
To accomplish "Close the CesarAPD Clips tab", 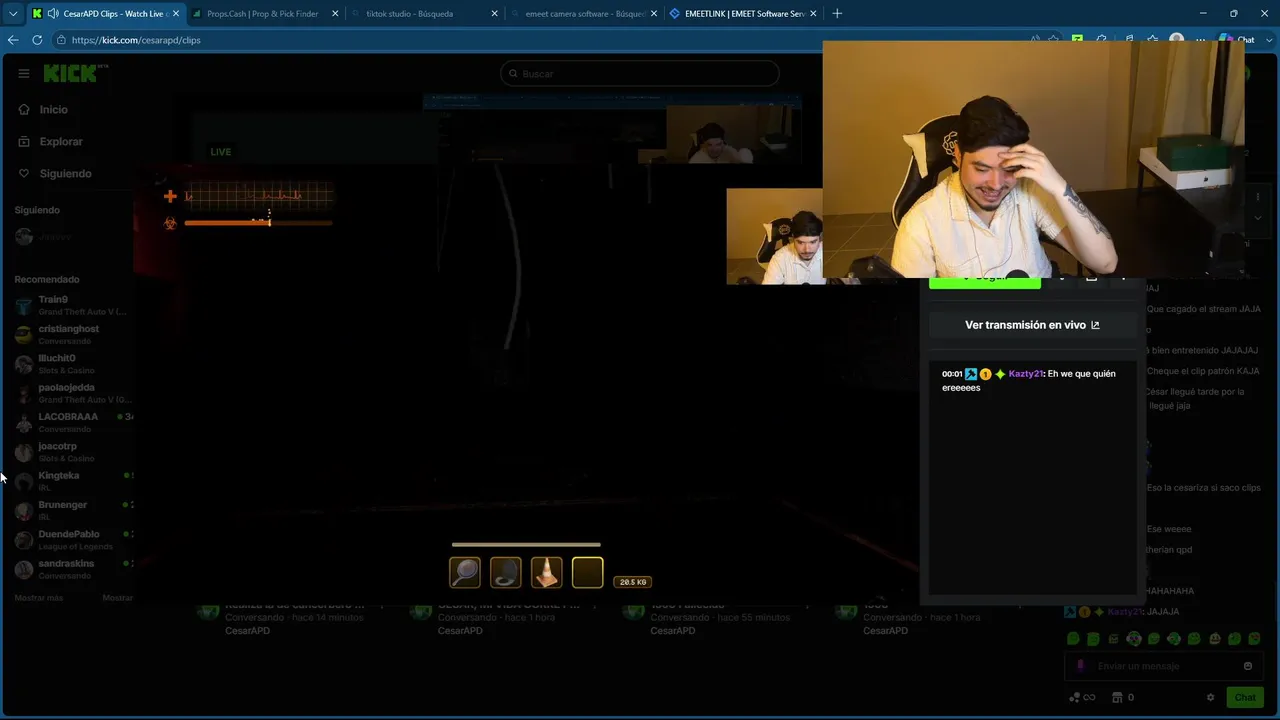I will (x=176, y=14).
